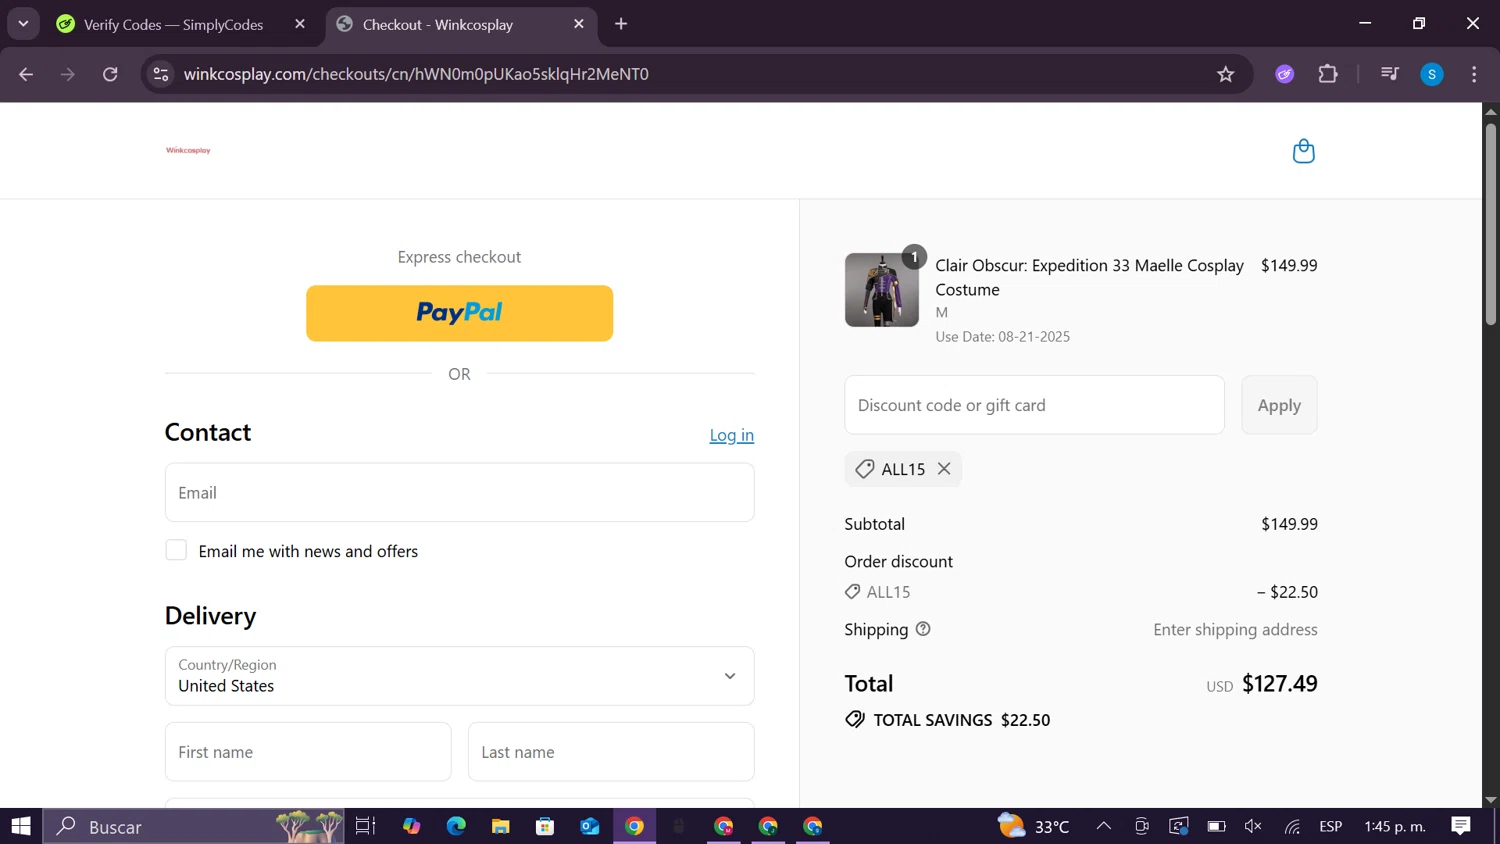The height and width of the screenshot is (844, 1500).
Task: Click the Log in link
Action: [x=731, y=435]
